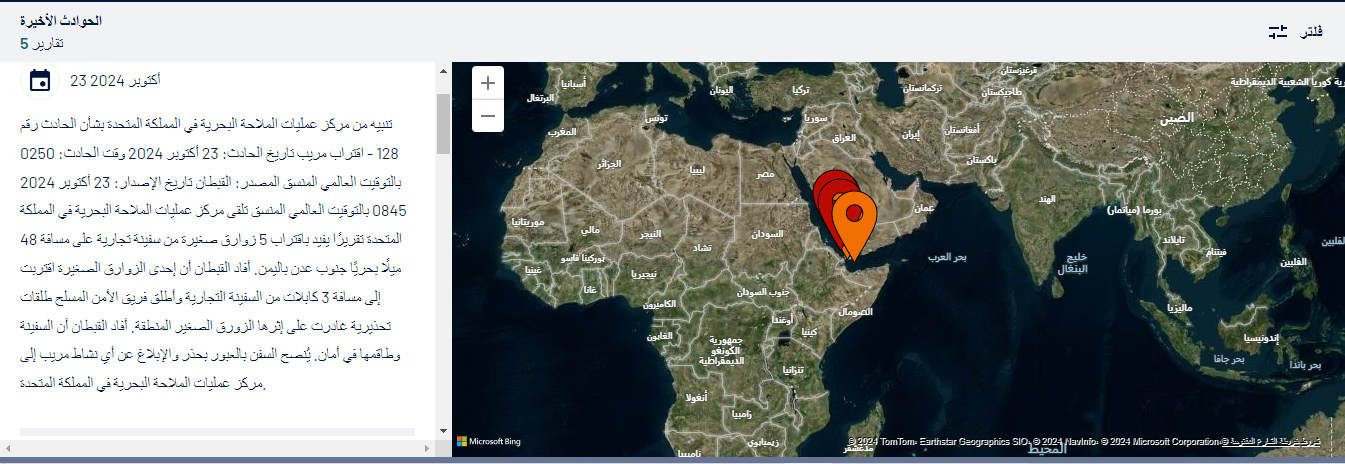Click the تايلاند label on the map
Viewport: 1345px width, 464px height.
(x=1173, y=240)
